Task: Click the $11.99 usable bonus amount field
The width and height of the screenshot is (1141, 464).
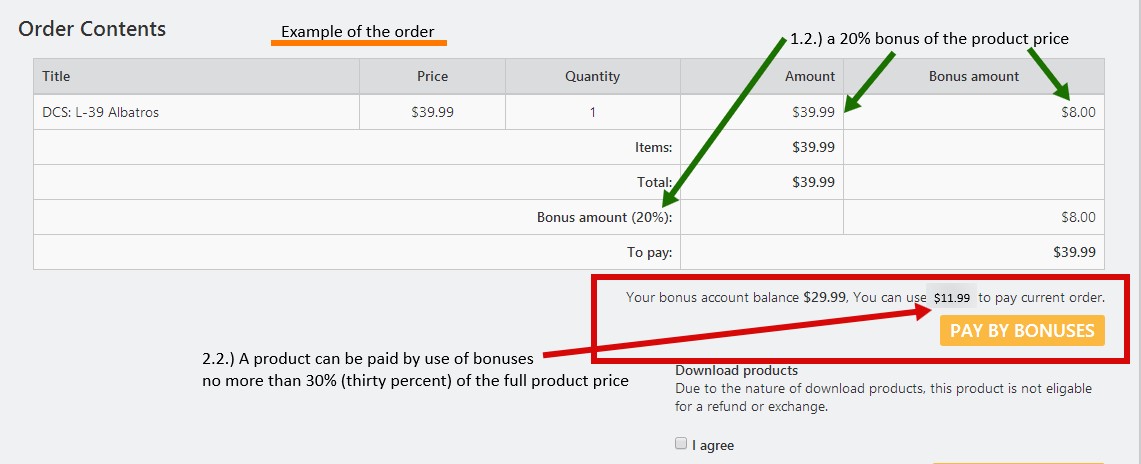Action: click(951, 298)
